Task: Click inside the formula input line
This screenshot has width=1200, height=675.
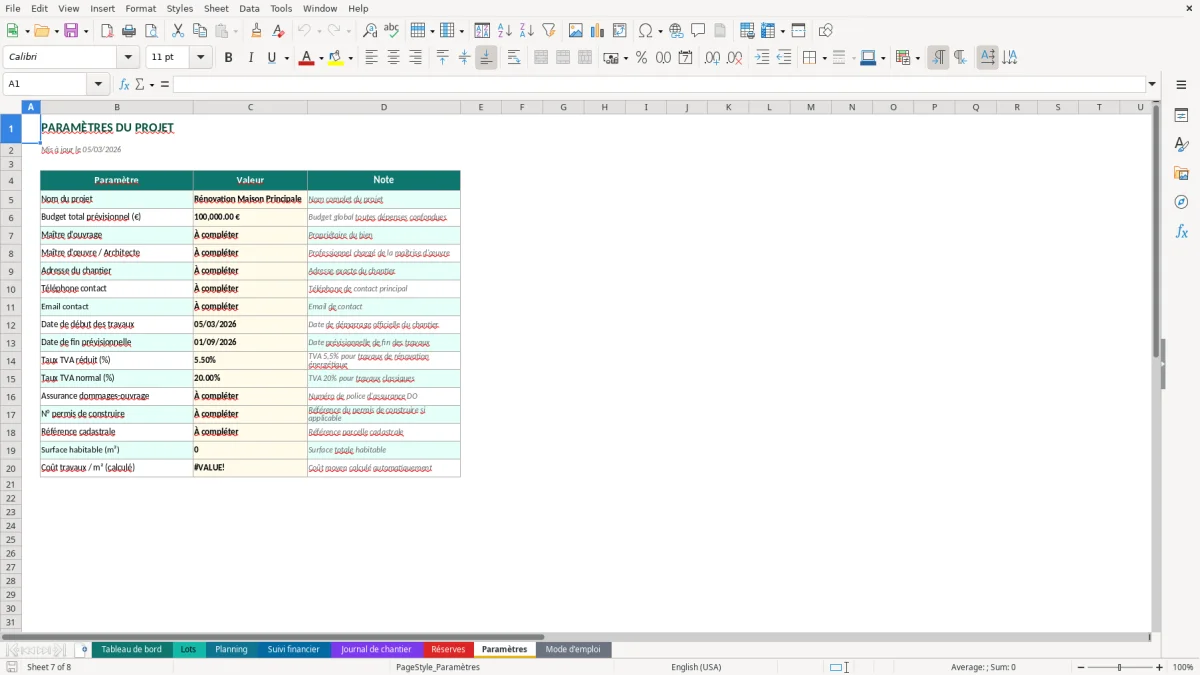Action: tap(659, 84)
